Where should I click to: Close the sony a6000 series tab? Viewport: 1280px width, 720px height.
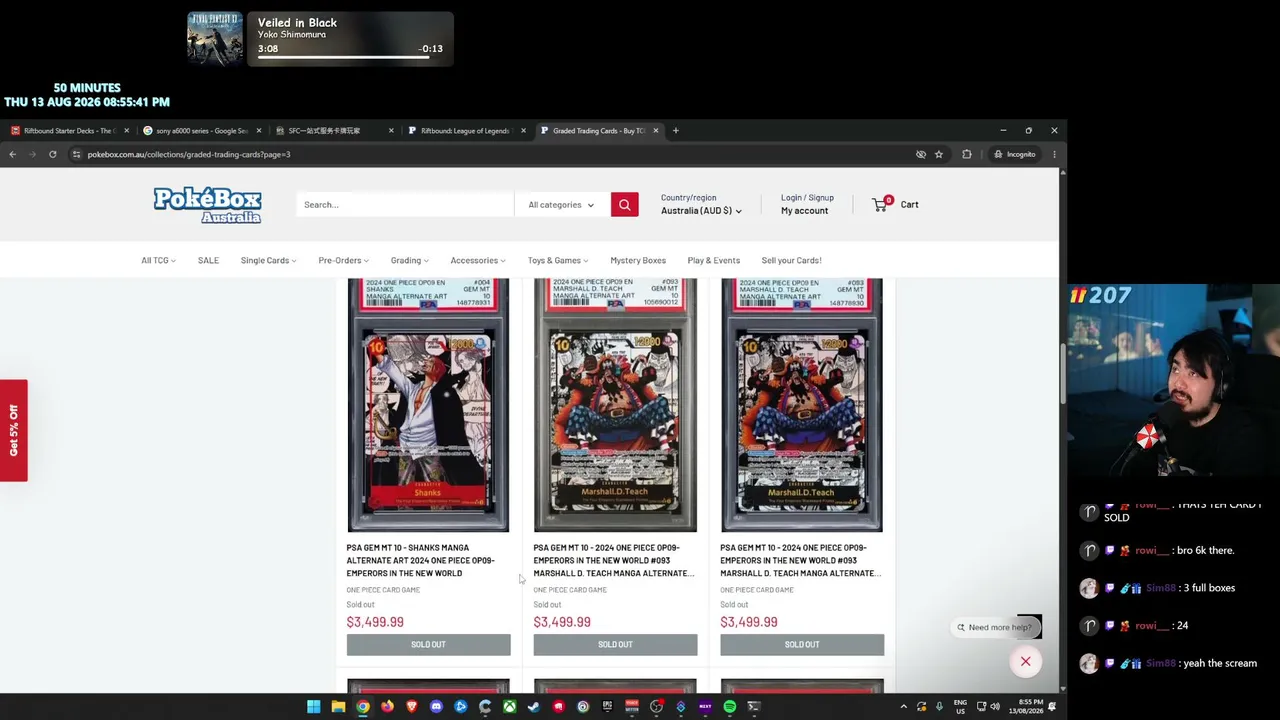pos(259,130)
